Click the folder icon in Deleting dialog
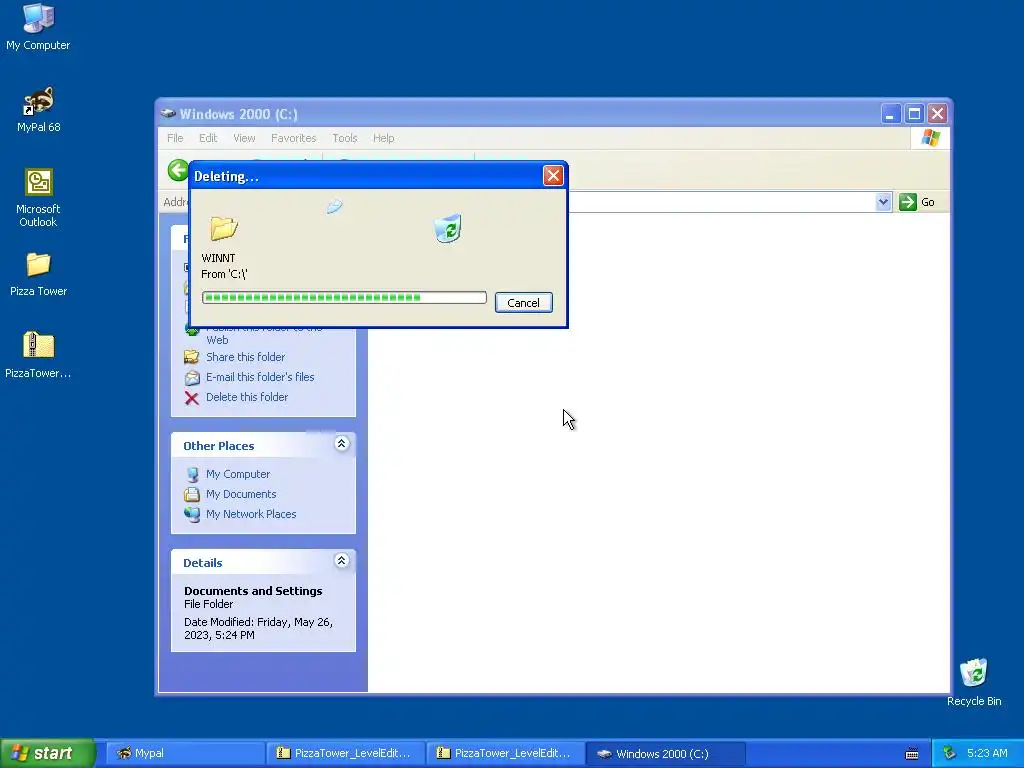Screen dimensions: 1024x768 click(x=224, y=229)
